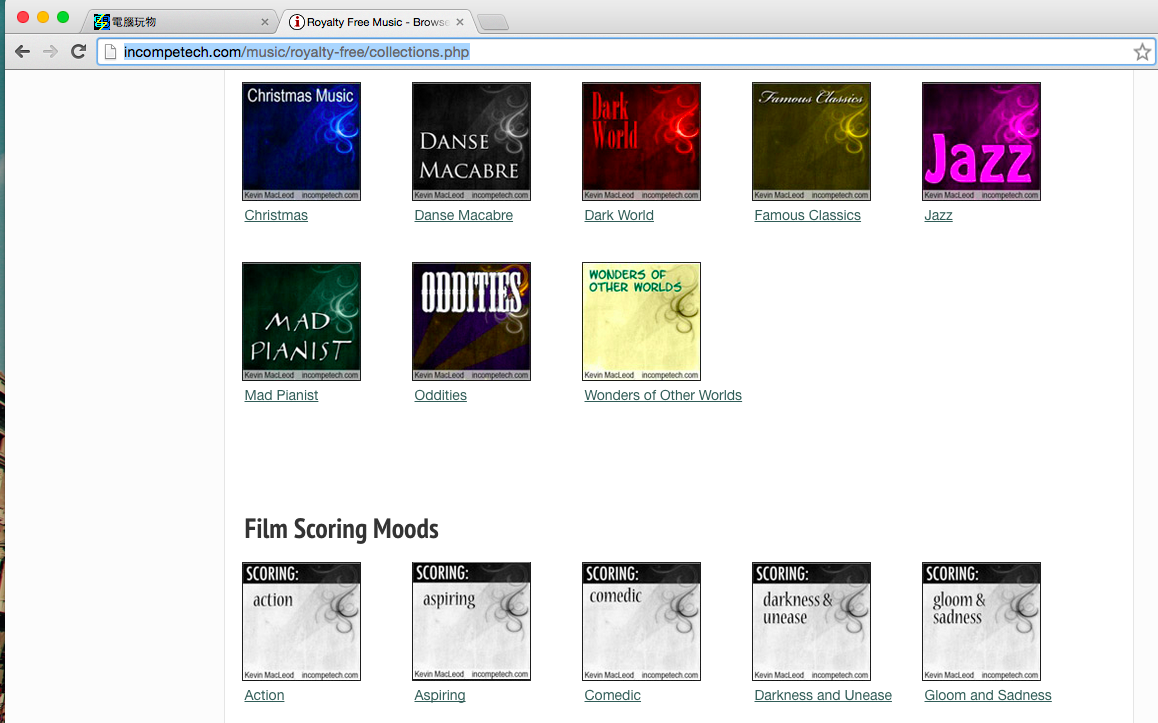1158x723 pixels.
Task: Open the Mad Pianist album cover
Action: click(x=301, y=321)
